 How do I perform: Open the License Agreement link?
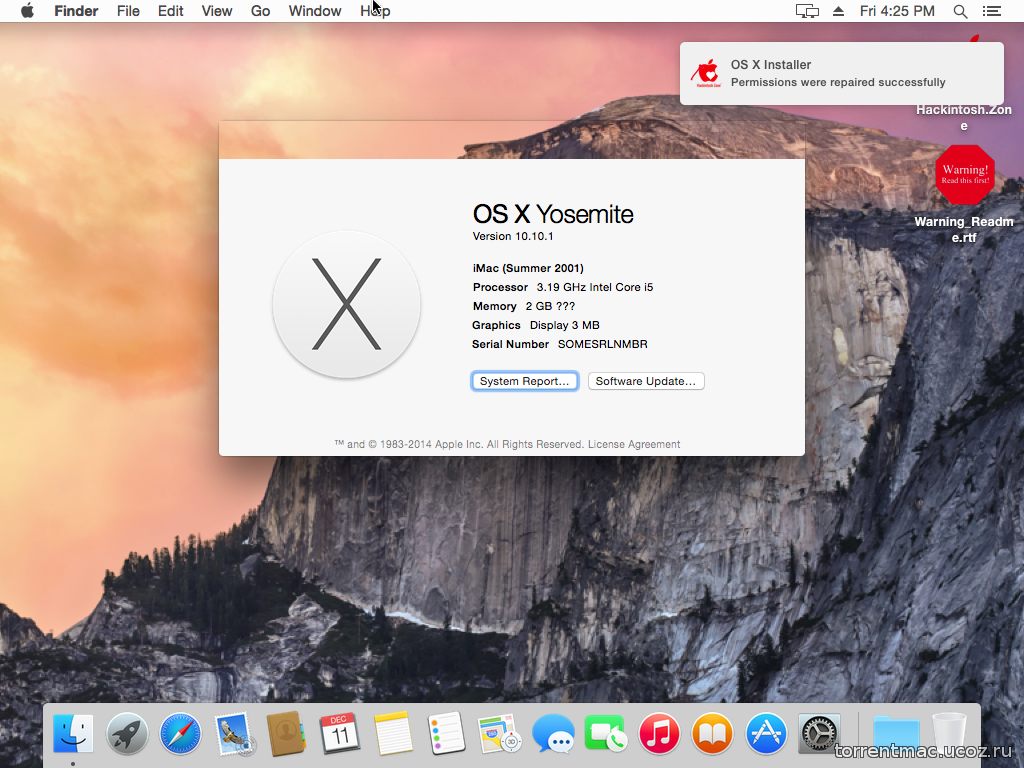click(634, 444)
